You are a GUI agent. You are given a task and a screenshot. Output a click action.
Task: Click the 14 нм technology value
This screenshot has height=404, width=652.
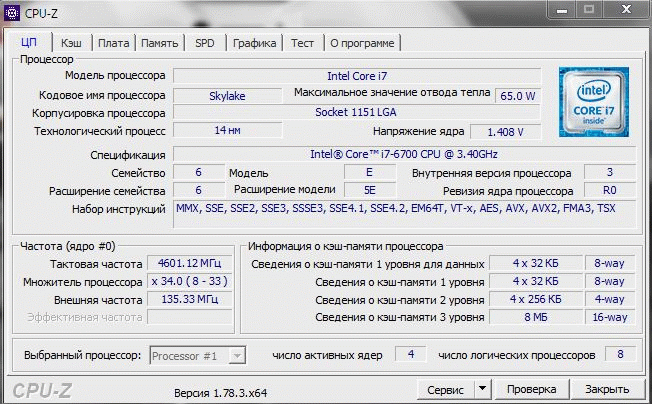(227, 130)
